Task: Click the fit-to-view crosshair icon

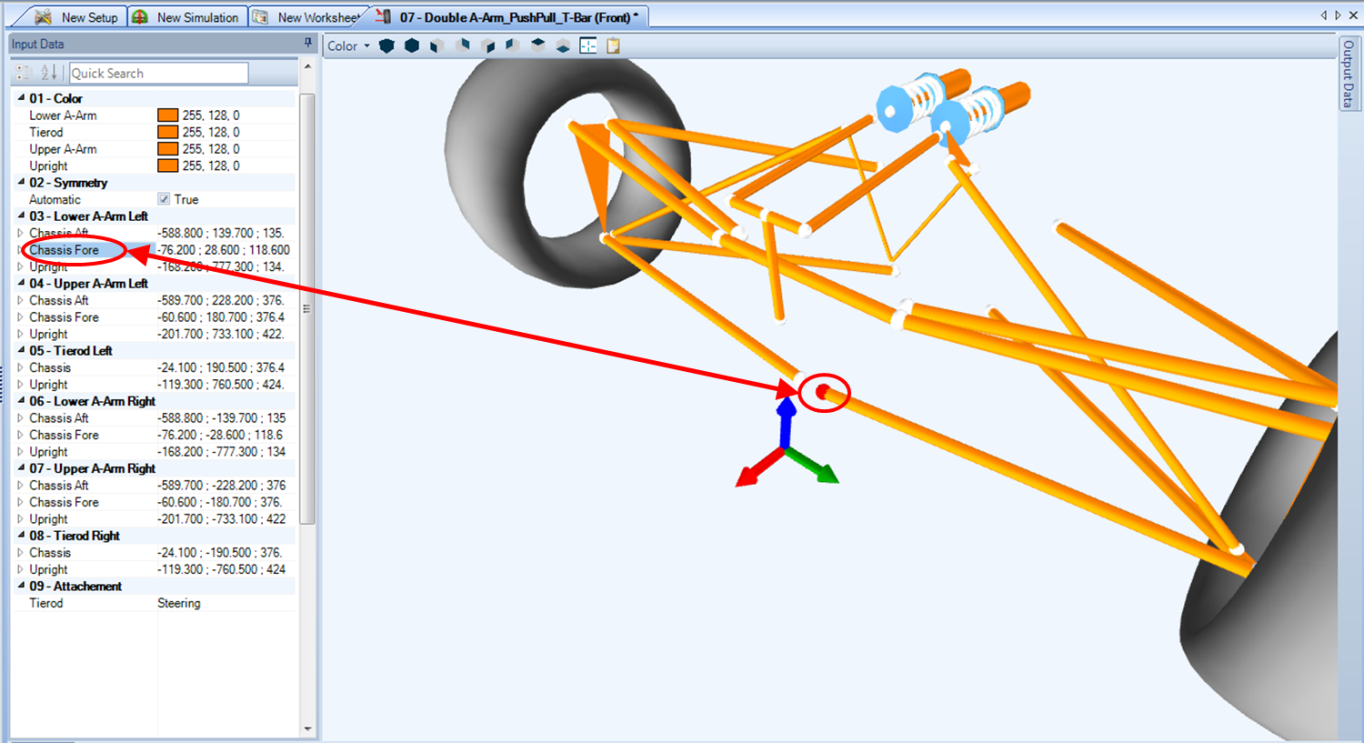Action: [588, 46]
